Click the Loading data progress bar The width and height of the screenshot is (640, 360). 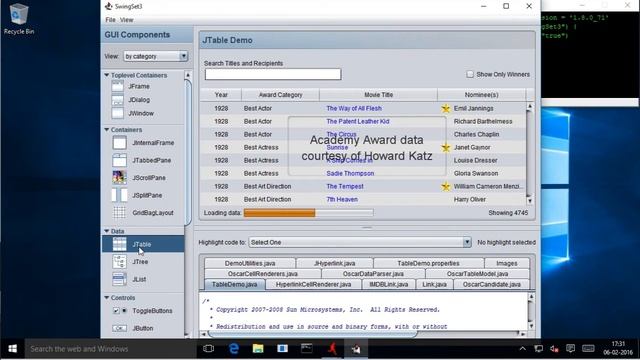pos(309,213)
